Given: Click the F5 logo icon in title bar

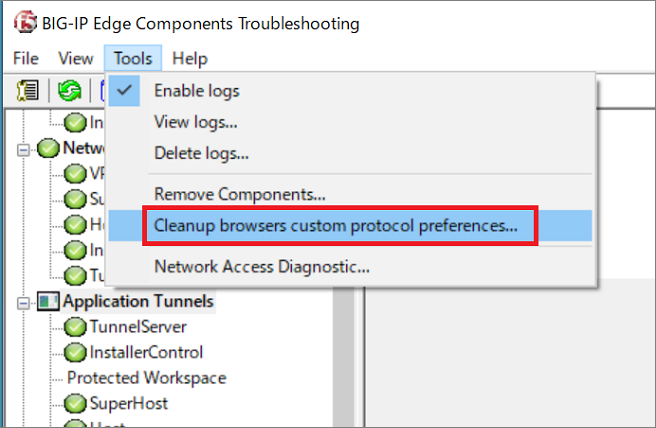Looking at the screenshot, I should (x=26, y=22).
